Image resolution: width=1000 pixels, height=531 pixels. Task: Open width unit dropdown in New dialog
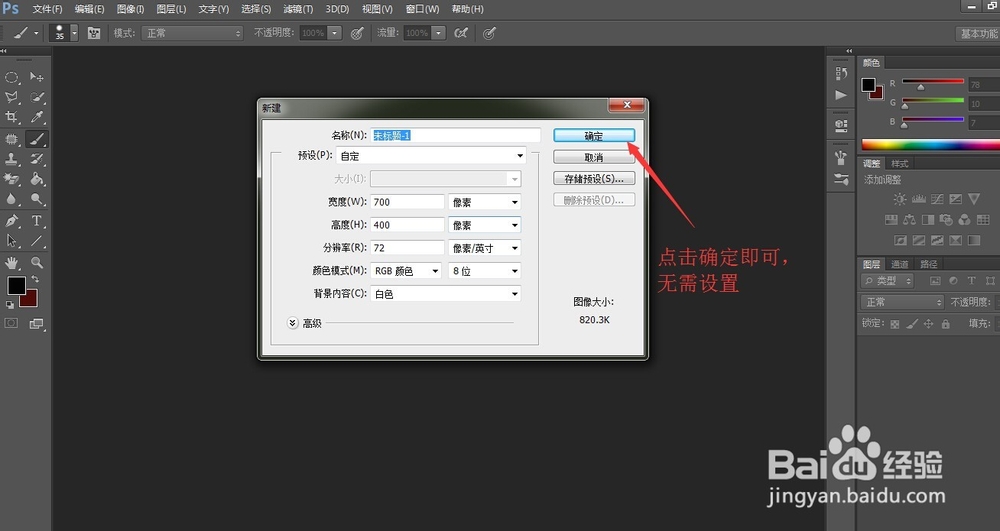coord(485,202)
